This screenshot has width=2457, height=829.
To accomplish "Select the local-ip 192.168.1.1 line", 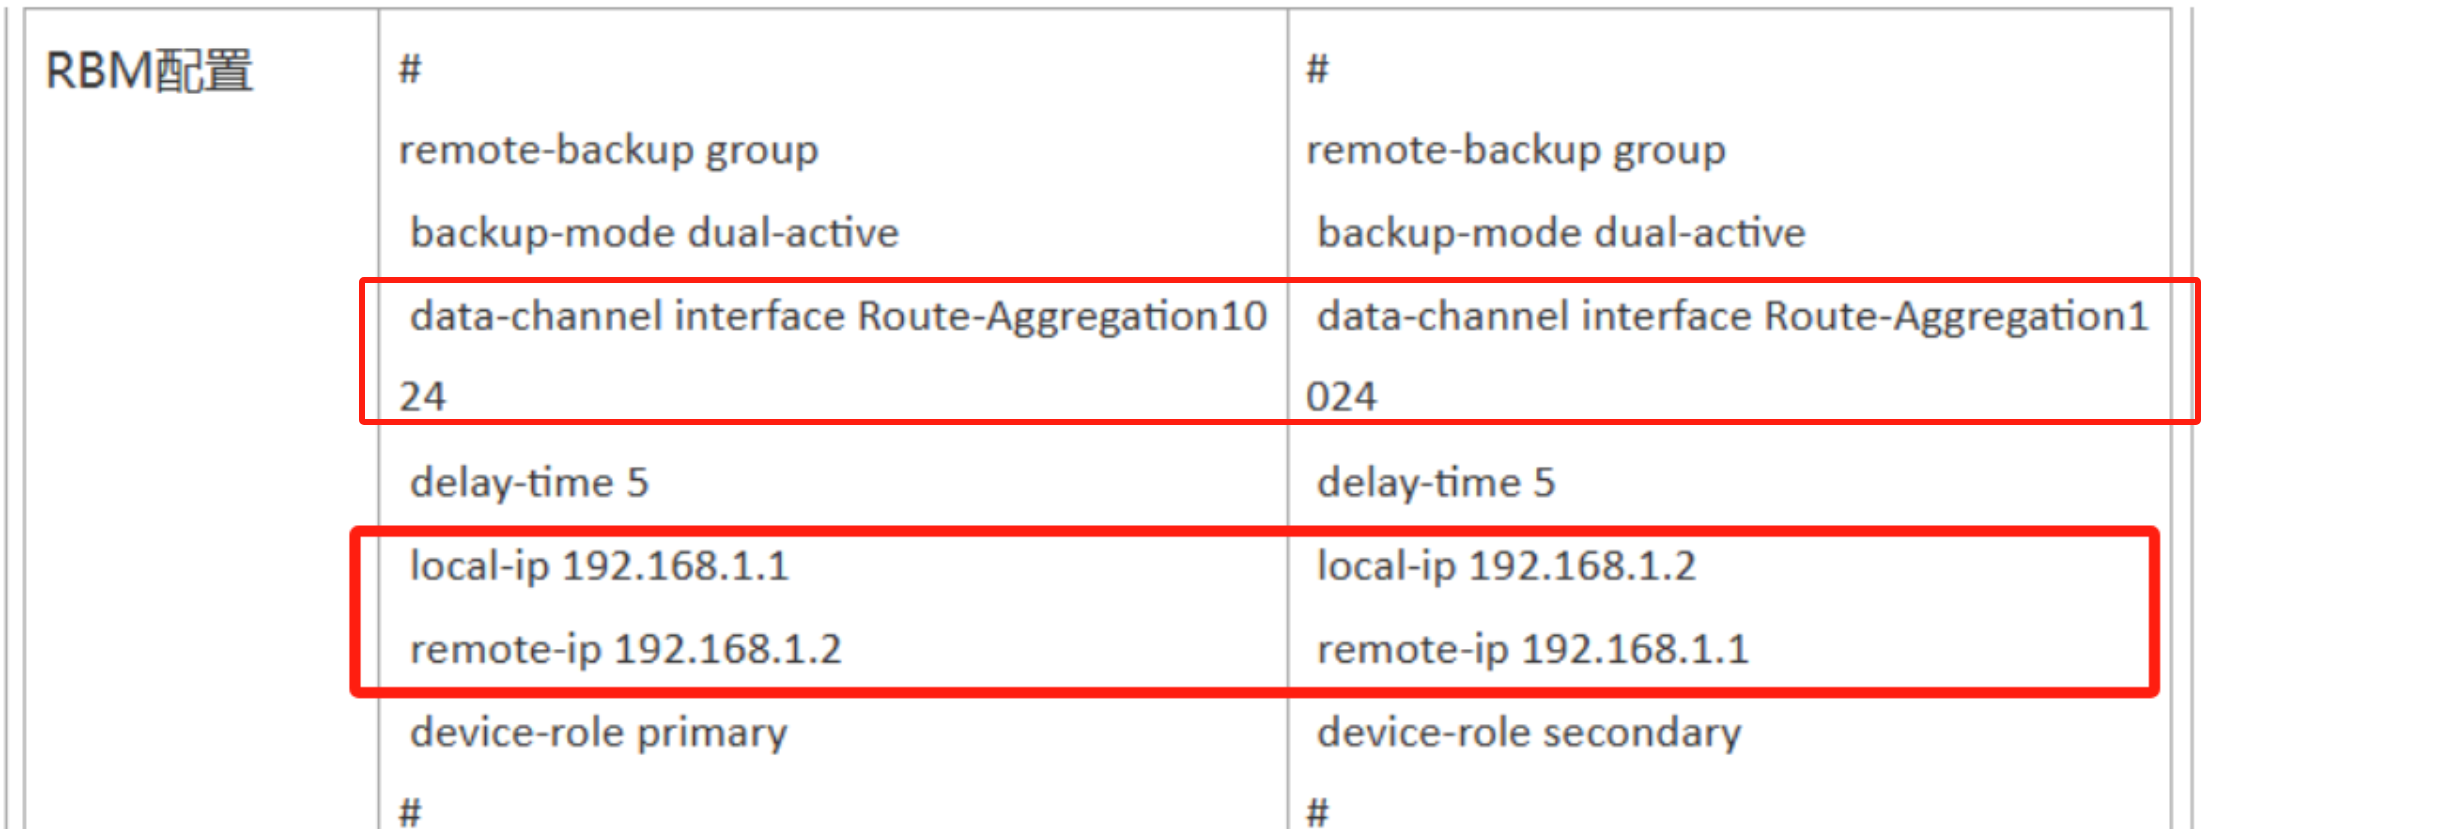I will pos(600,566).
